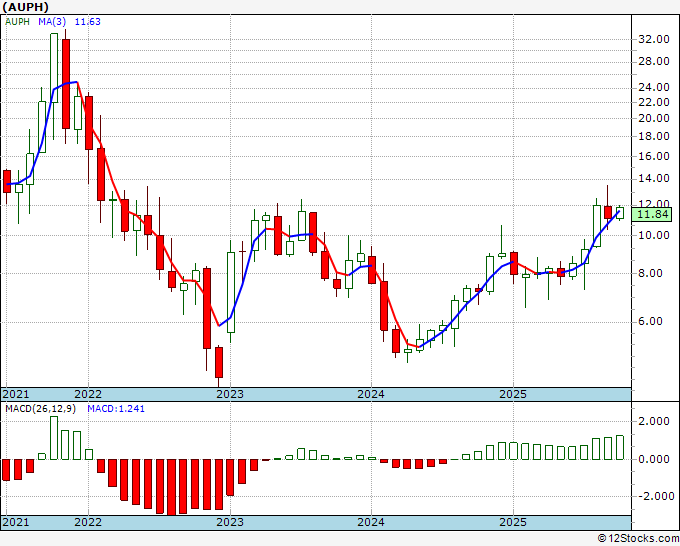This screenshot has width=680, height=546.
Task: Click the tallest green MACD bar in 2021
Action: pos(54,438)
